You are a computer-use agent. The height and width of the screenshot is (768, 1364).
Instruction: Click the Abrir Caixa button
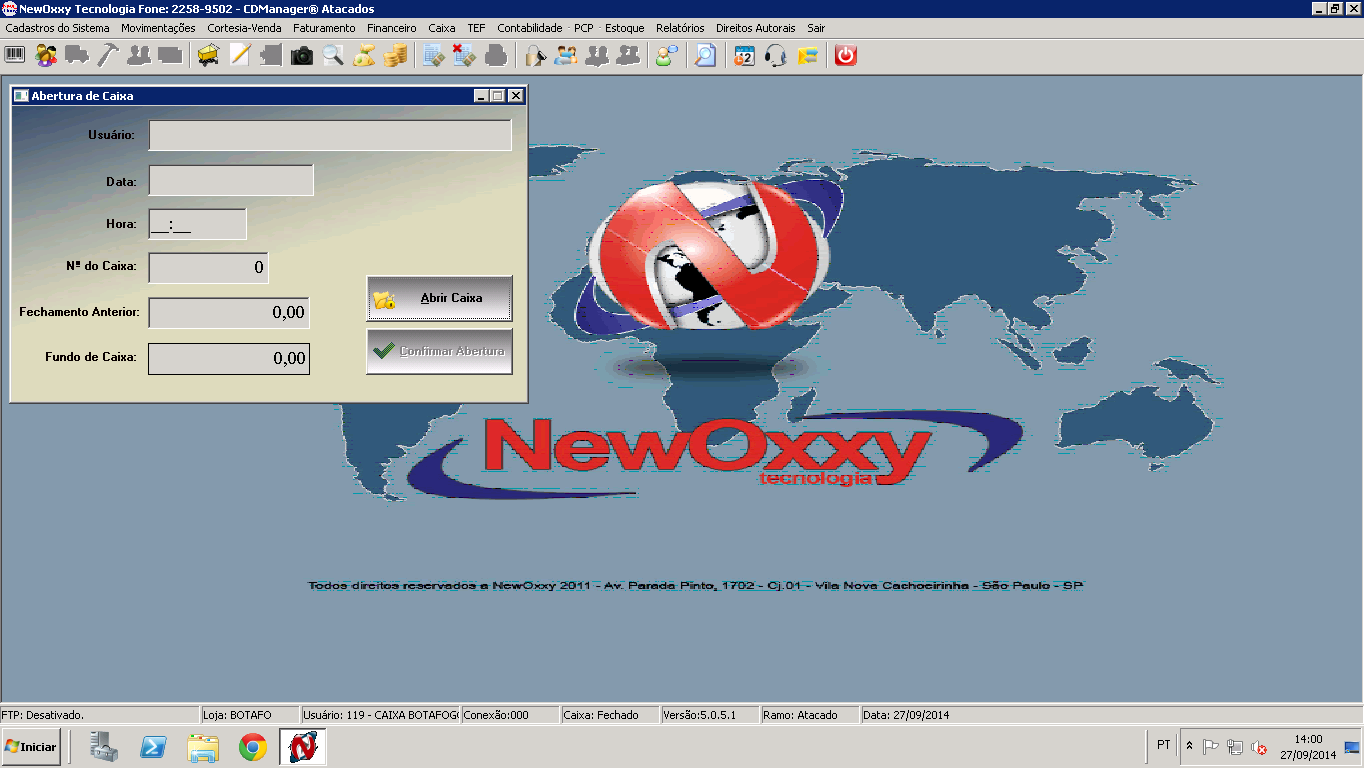[x=439, y=298]
